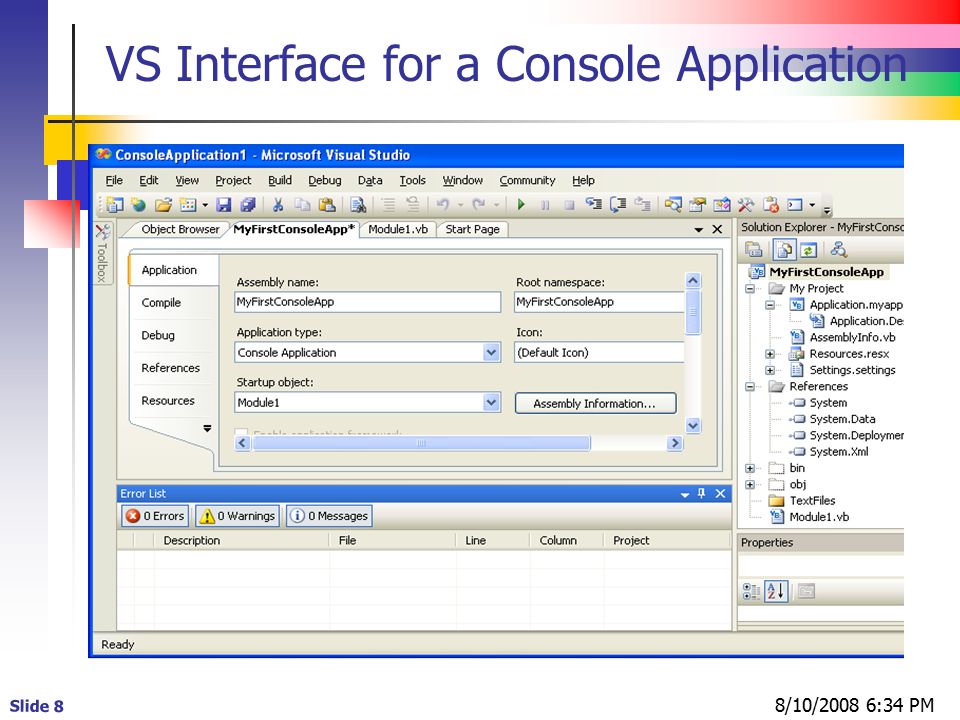
Task: Start debugging with the green play icon
Action: (521, 204)
